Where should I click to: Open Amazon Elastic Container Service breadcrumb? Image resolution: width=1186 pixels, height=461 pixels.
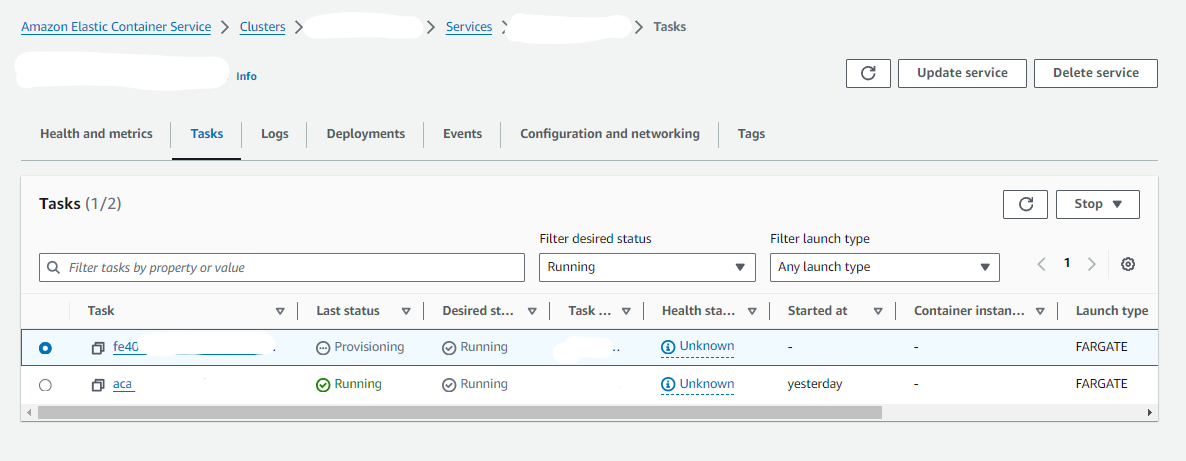[x=116, y=27]
